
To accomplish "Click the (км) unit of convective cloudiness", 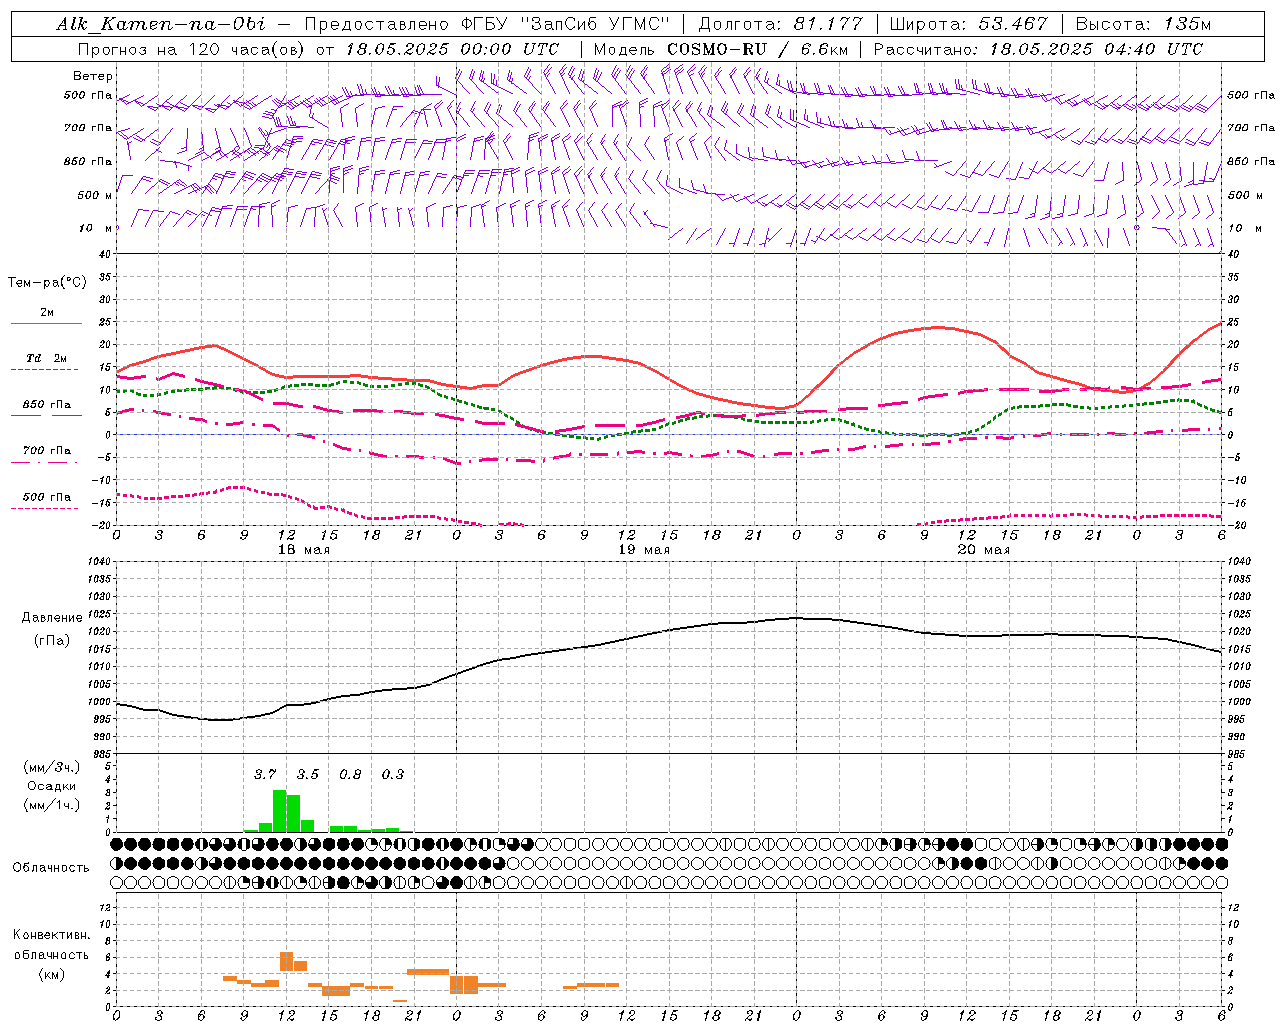I will [x=51, y=974].
